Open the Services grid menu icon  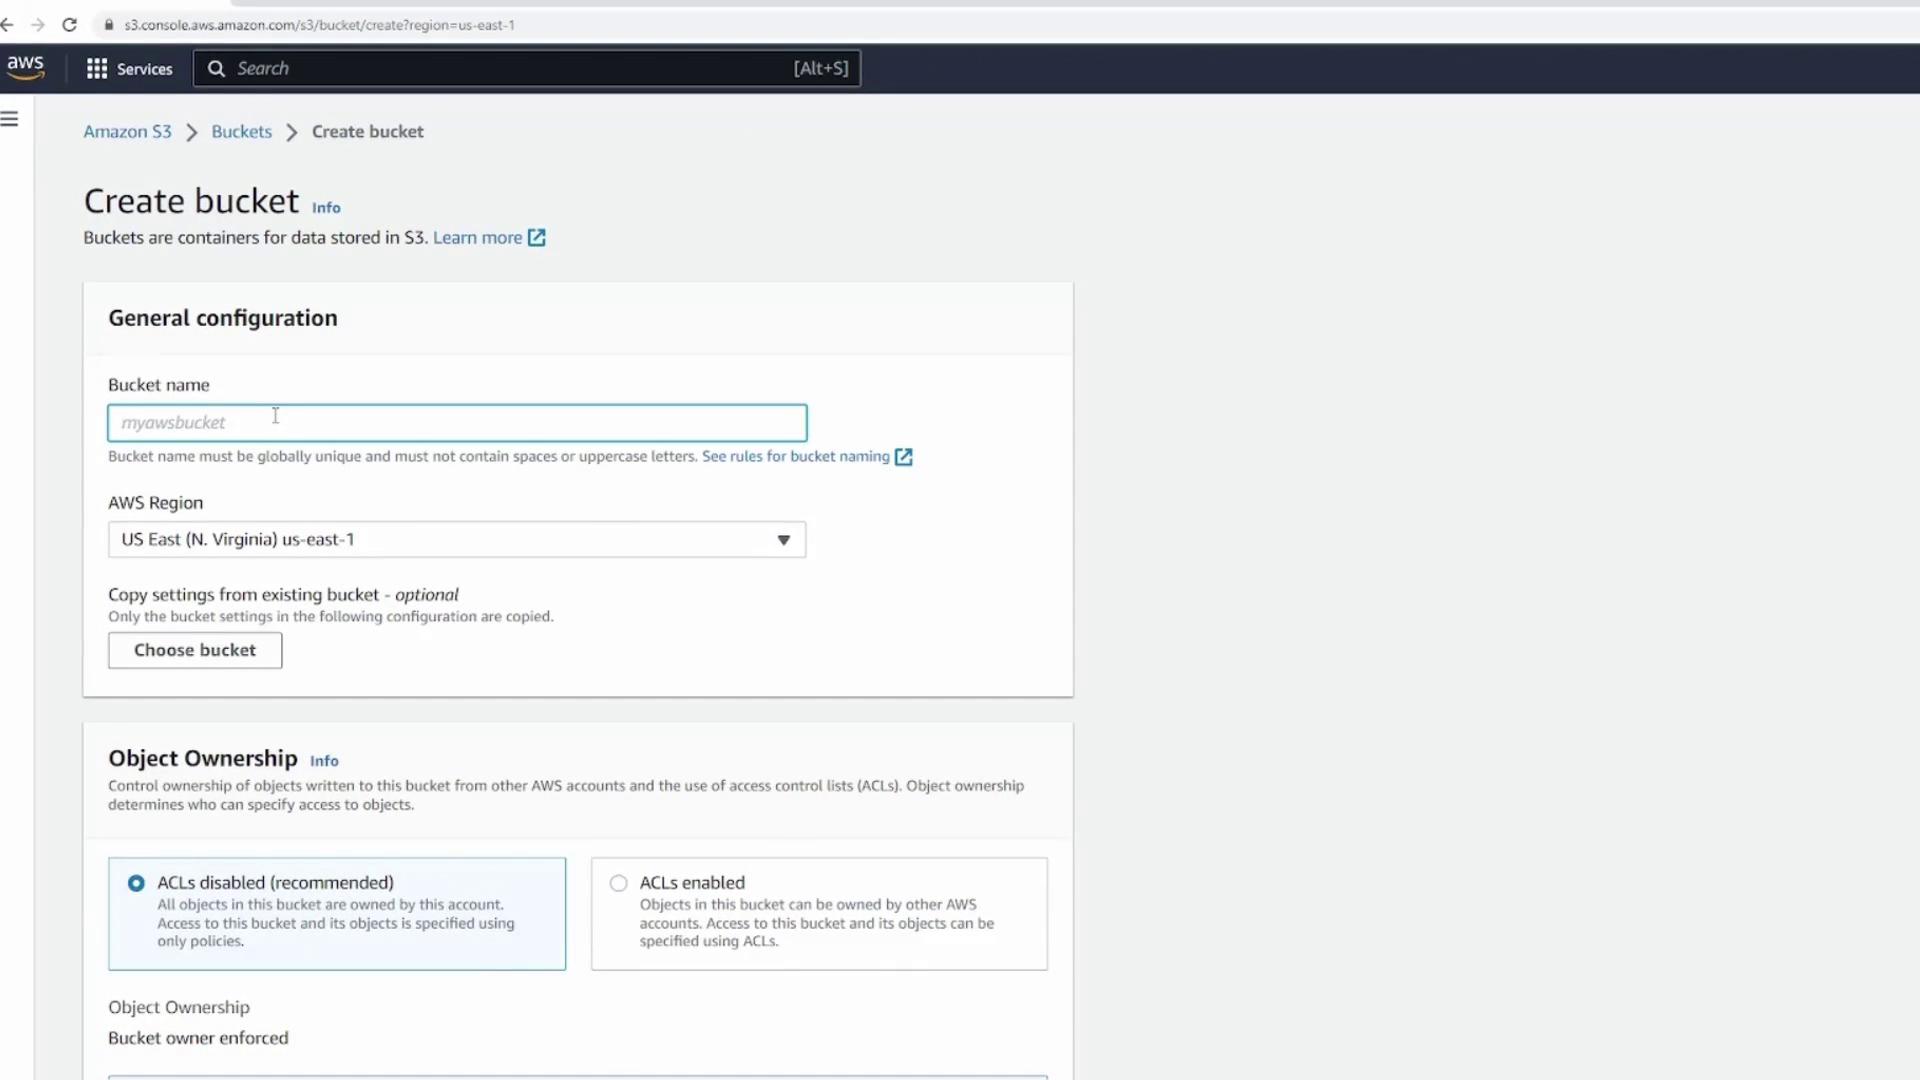(97, 68)
